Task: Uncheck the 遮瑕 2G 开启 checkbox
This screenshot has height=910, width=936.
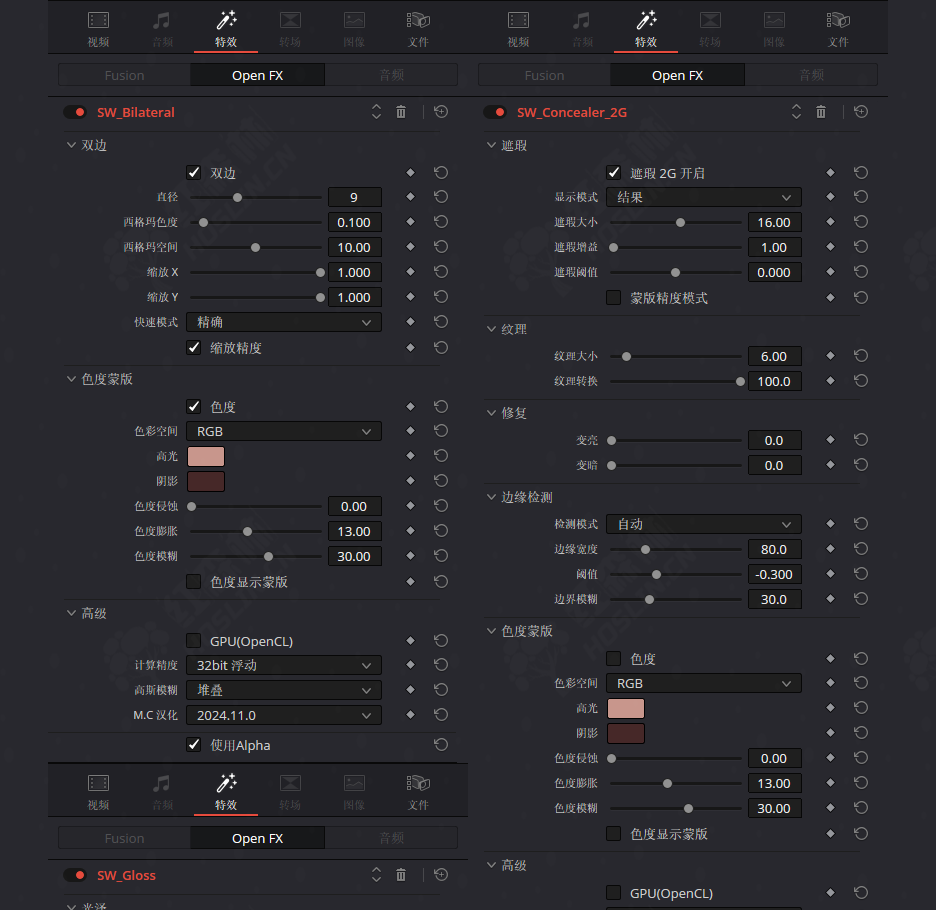Action: (x=613, y=173)
